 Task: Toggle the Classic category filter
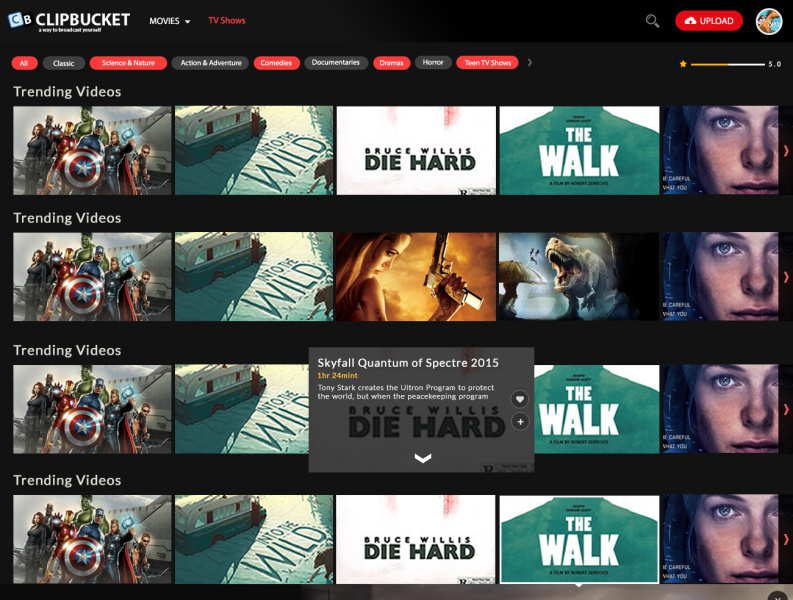click(x=63, y=63)
